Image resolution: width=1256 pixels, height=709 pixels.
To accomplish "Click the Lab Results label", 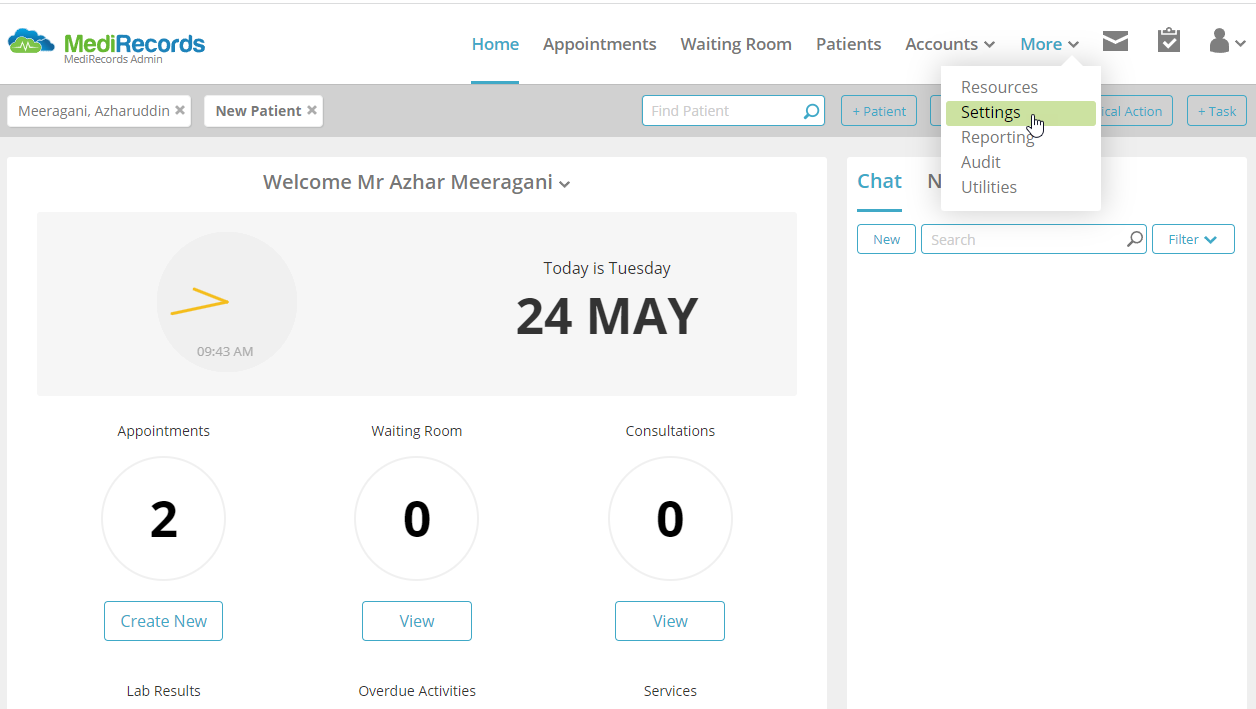I will (163, 691).
